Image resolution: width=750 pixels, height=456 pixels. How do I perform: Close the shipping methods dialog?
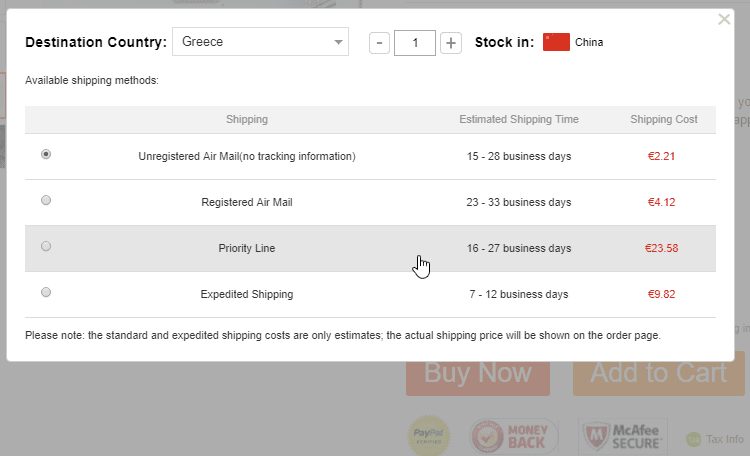(724, 19)
